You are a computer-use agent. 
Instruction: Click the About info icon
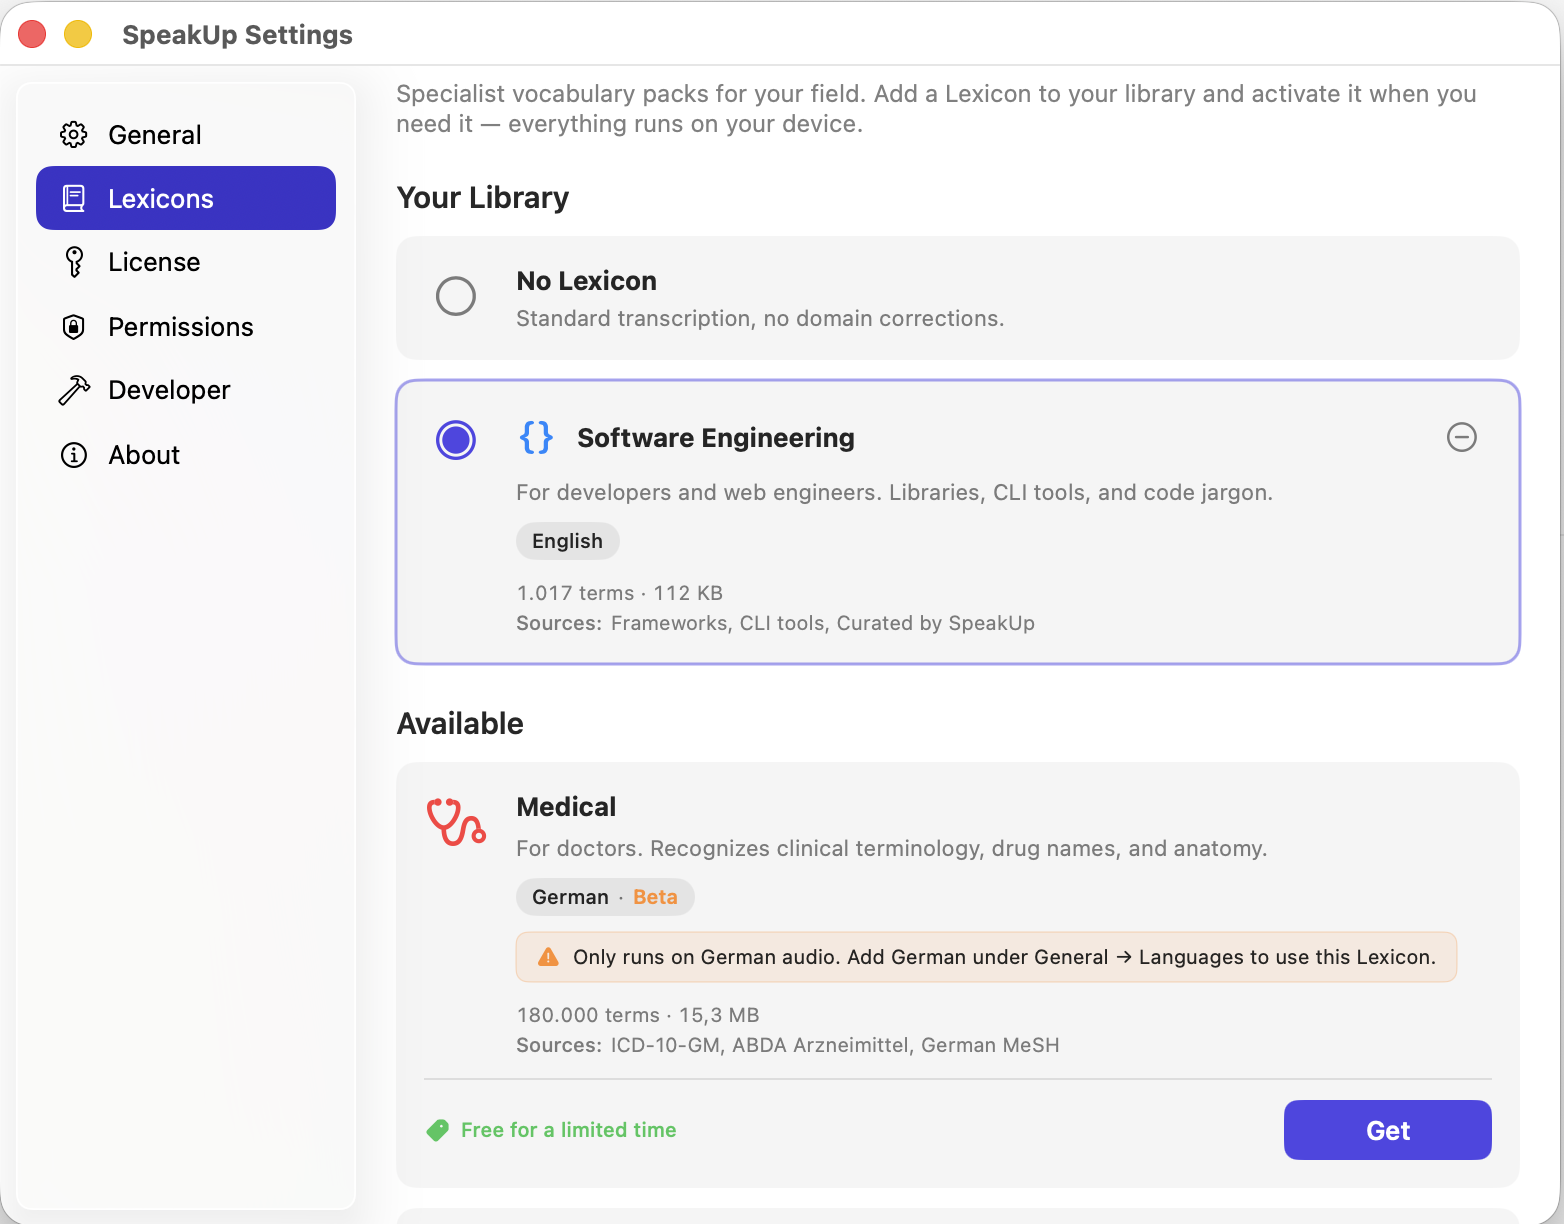(x=74, y=455)
